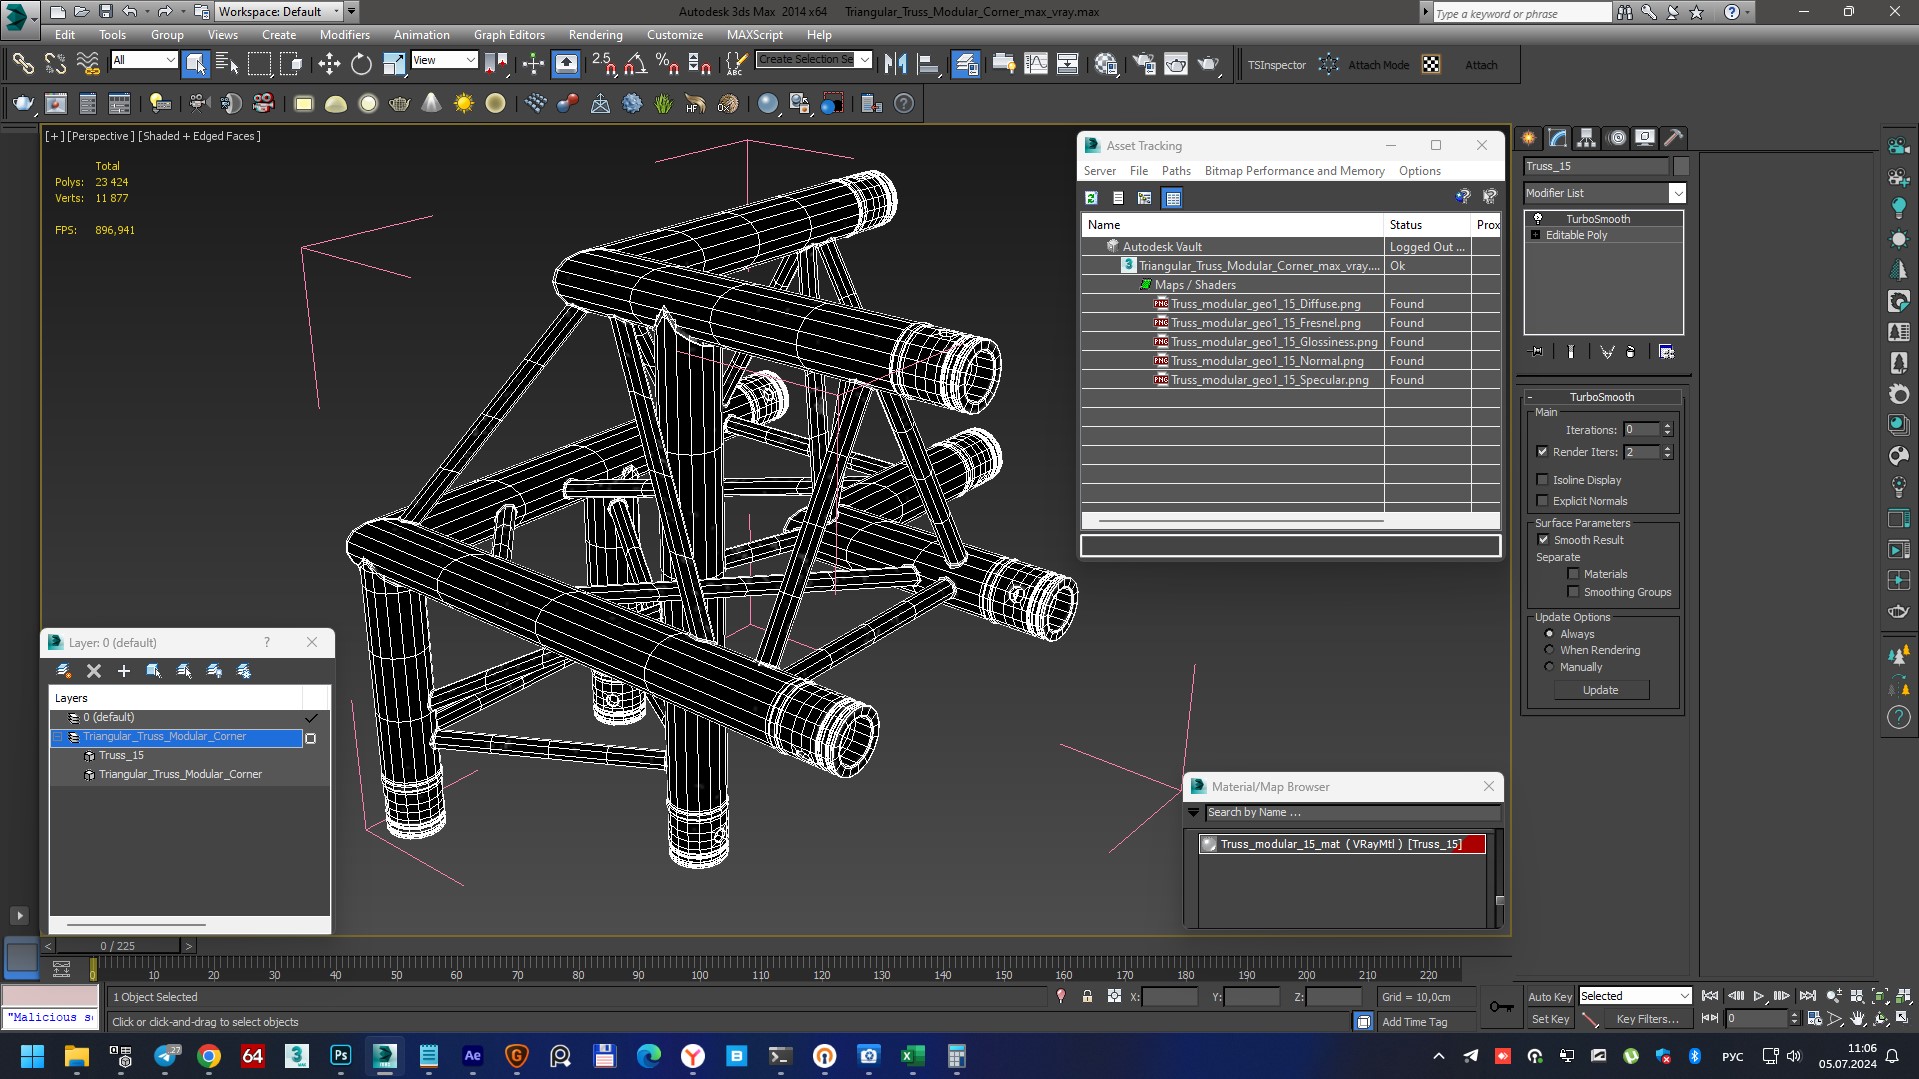Select the Move tool in main toolbar
The image size is (1919, 1079).
click(x=329, y=65)
